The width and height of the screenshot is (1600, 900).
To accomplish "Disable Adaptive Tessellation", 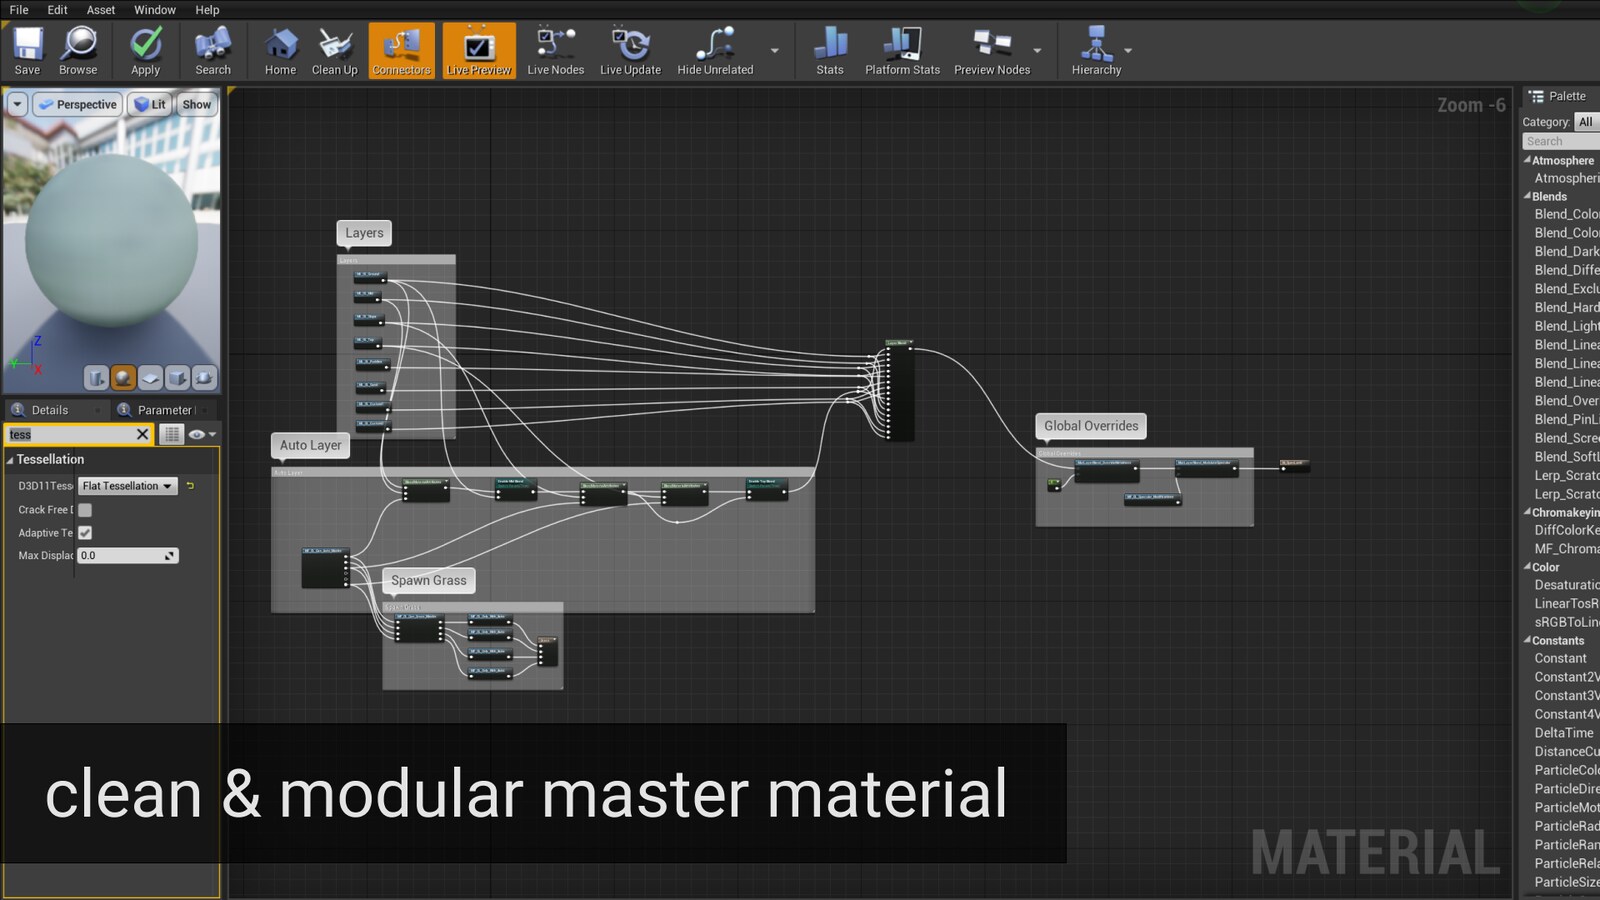I will click(x=85, y=532).
